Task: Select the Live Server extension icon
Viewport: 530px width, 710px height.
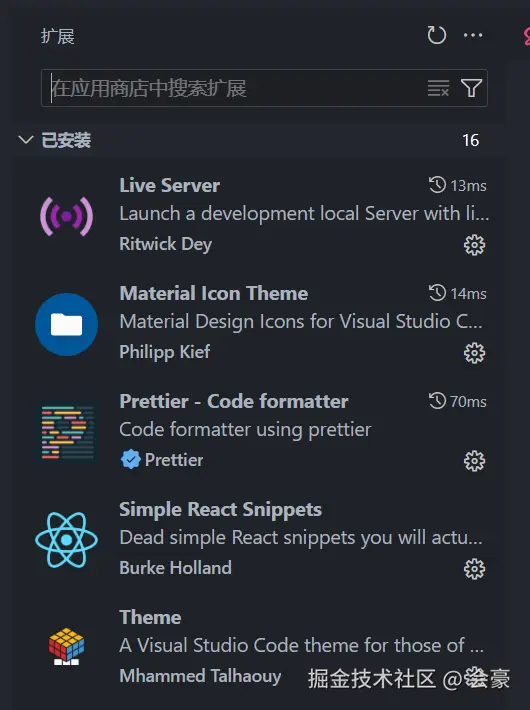Action: click(x=67, y=216)
